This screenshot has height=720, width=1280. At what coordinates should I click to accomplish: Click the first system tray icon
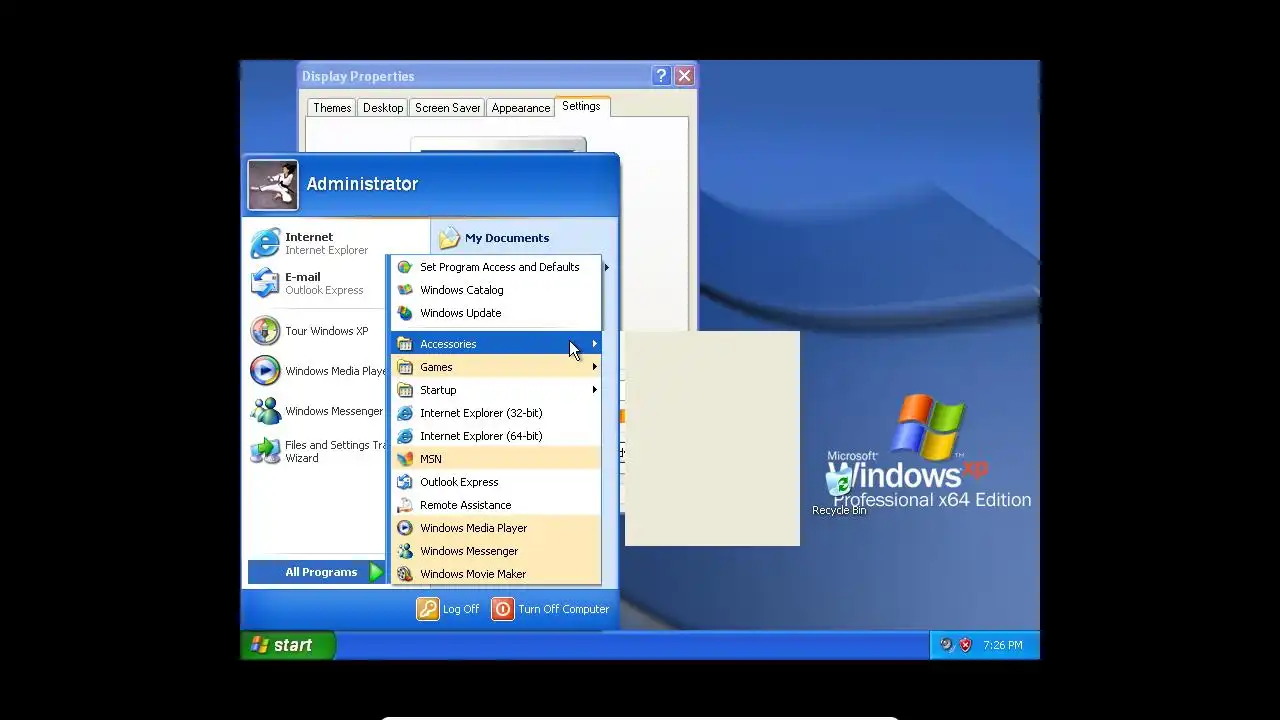[946, 646]
